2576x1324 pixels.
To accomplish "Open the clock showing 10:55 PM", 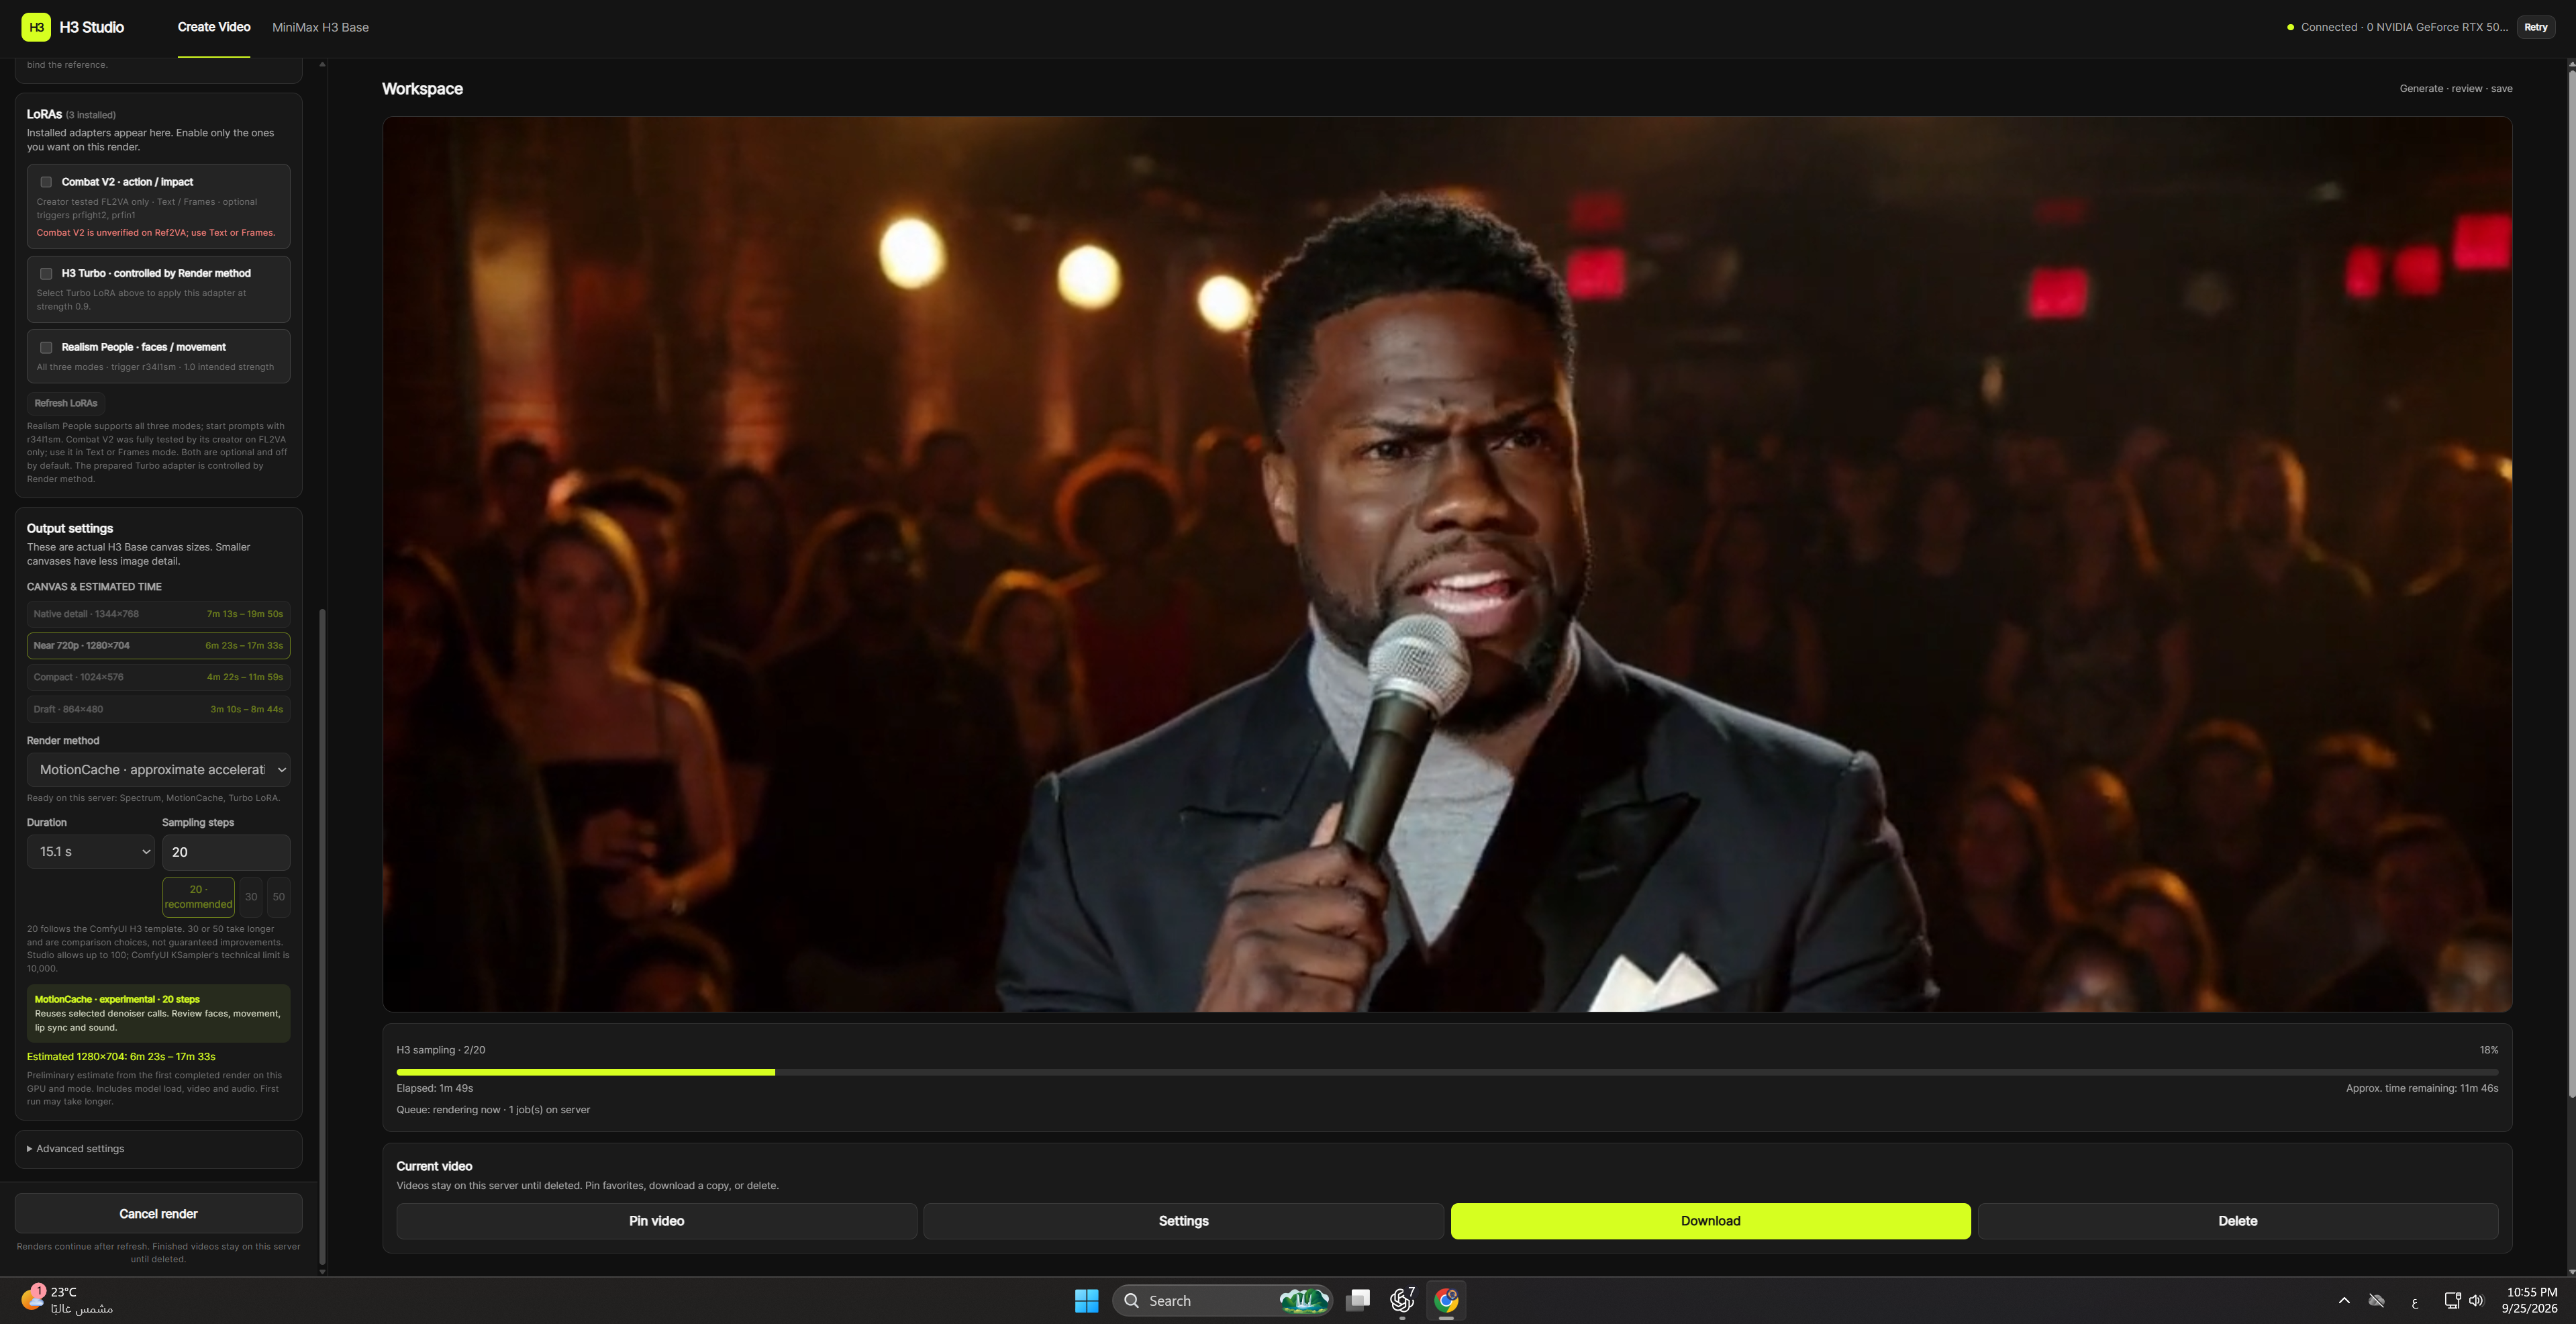I will (2529, 1300).
